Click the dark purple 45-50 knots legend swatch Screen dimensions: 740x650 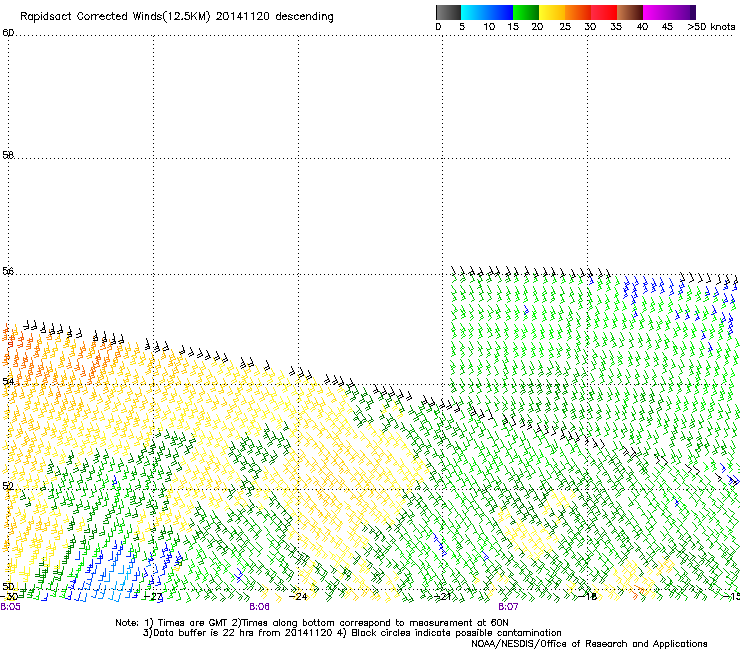tap(682, 12)
